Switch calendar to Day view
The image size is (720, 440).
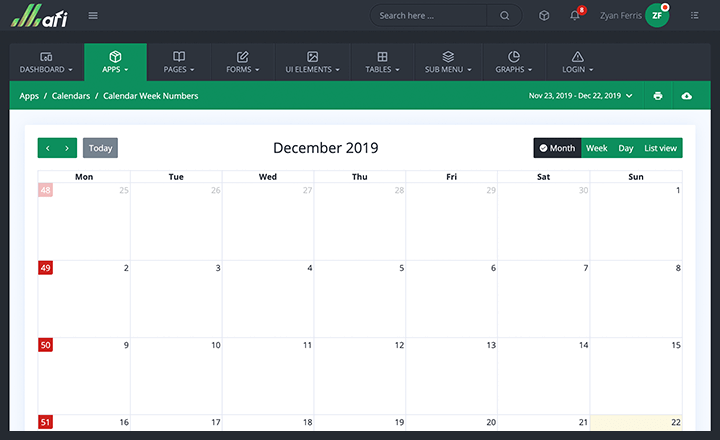[x=626, y=148]
